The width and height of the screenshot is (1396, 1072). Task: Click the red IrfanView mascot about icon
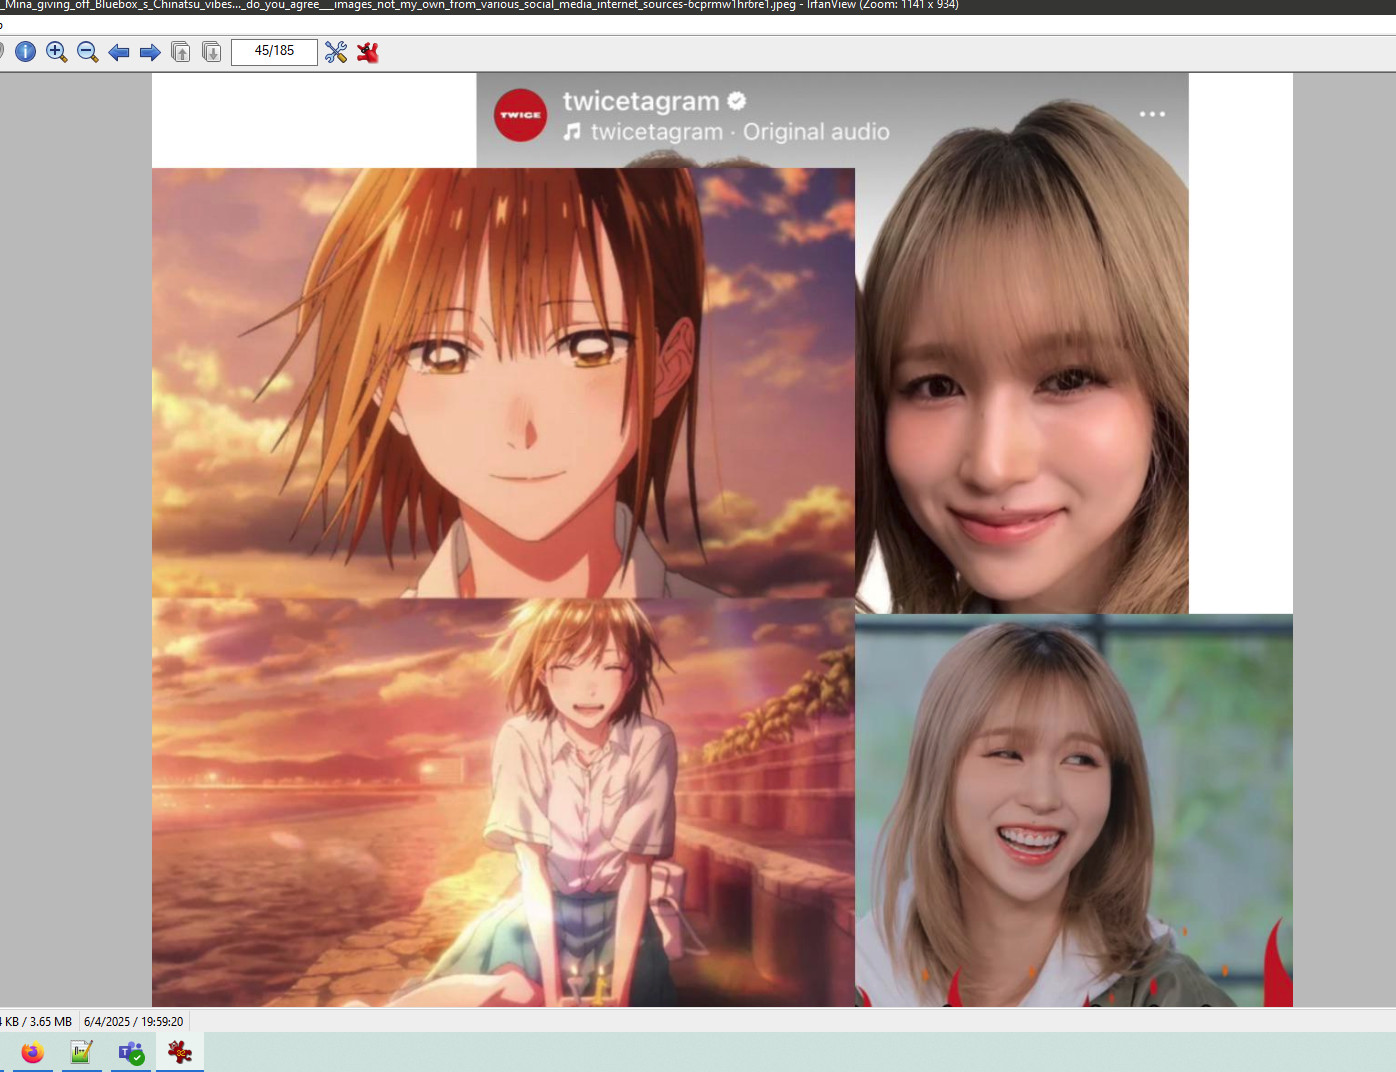click(x=368, y=52)
